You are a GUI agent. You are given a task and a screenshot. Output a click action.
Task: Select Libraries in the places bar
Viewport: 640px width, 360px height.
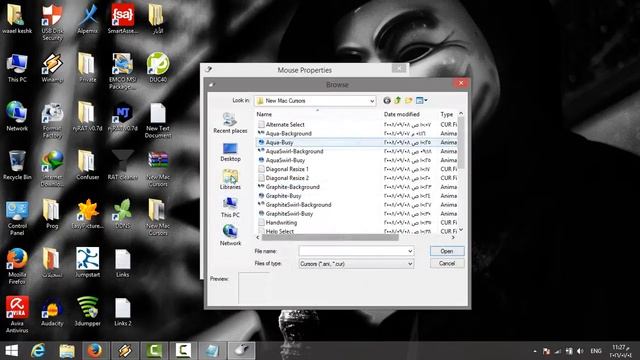click(x=230, y=180)
